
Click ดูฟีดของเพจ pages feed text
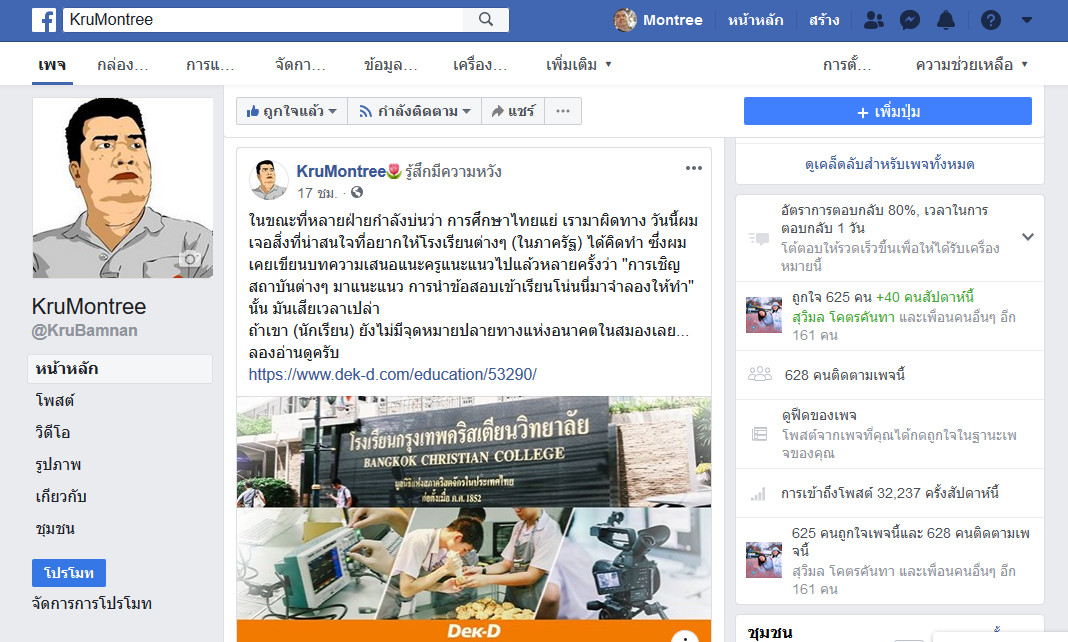(x=819, y=415)
